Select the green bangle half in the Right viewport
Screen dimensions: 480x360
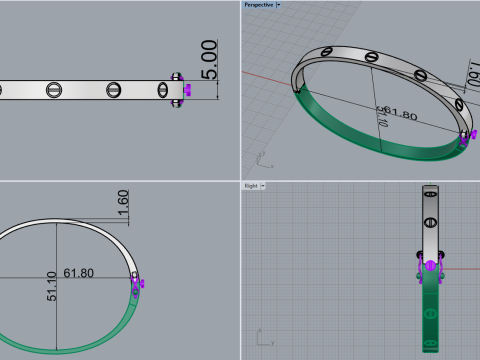tap(430, 317)
